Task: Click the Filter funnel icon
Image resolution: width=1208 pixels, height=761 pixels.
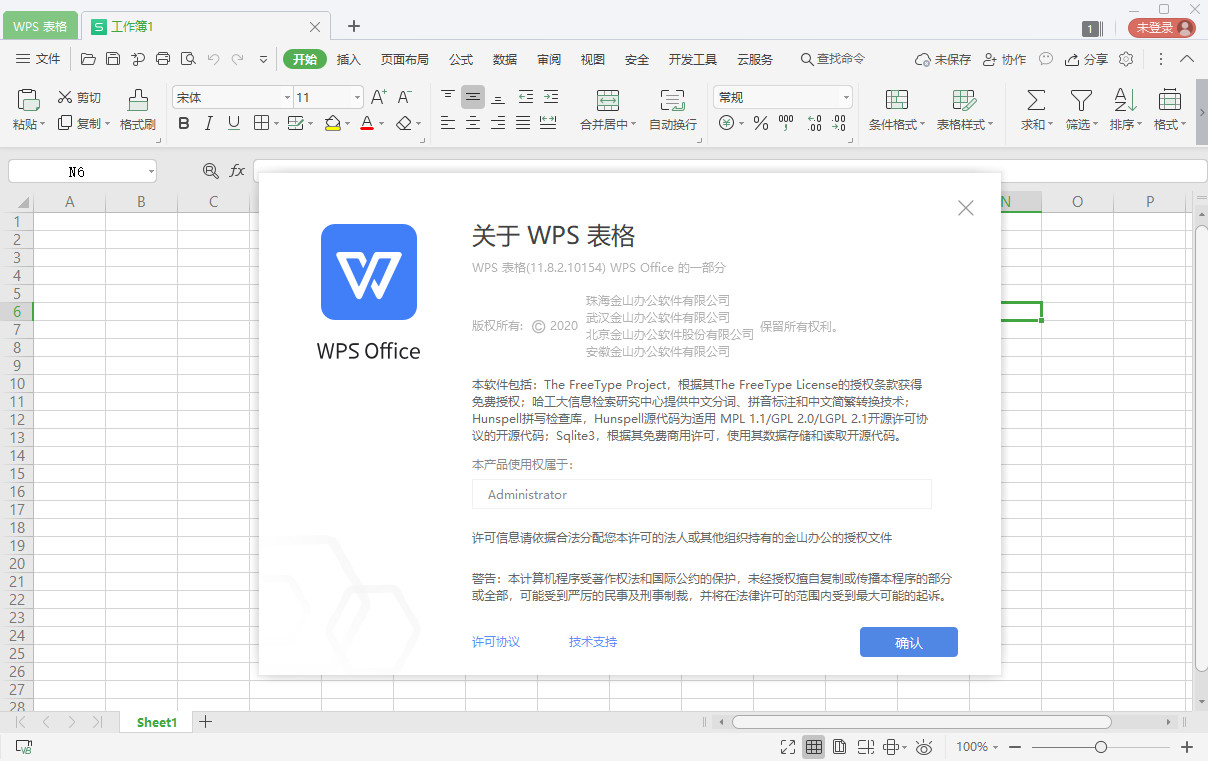Action: point(1080,100)
